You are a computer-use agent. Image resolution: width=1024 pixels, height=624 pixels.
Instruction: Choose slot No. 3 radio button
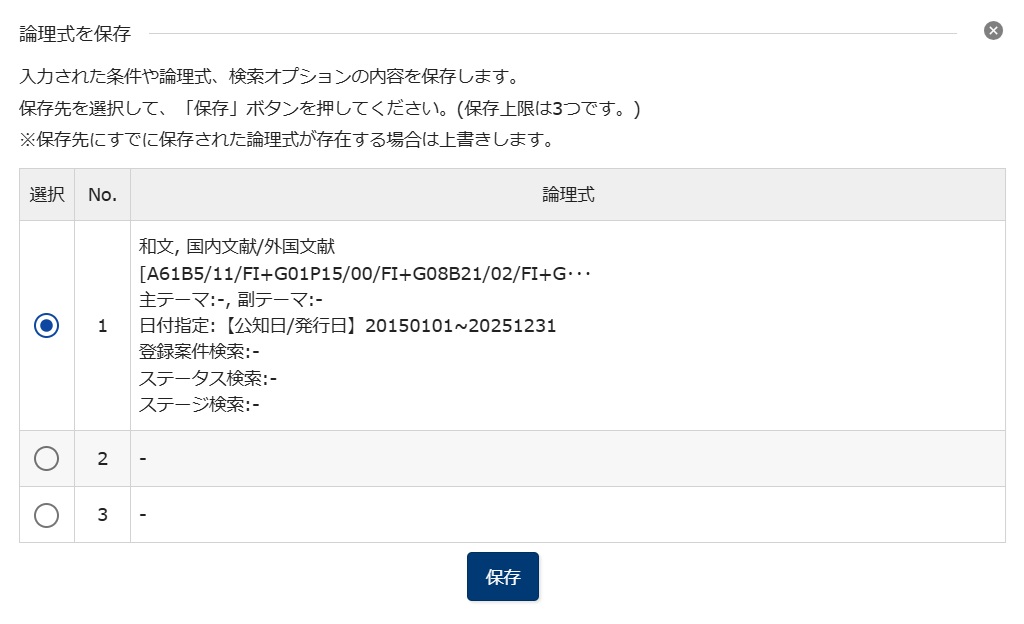point(46,515)
